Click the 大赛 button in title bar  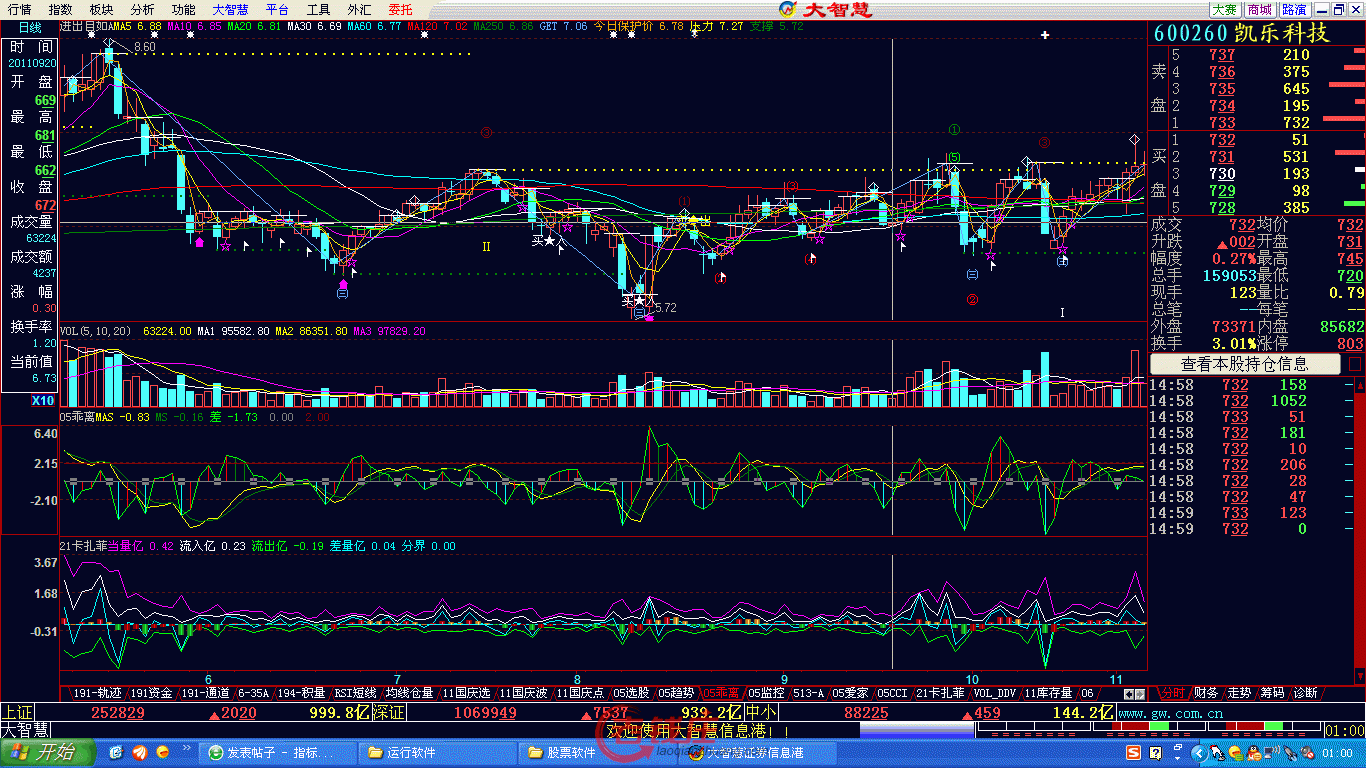(1225, 9)
